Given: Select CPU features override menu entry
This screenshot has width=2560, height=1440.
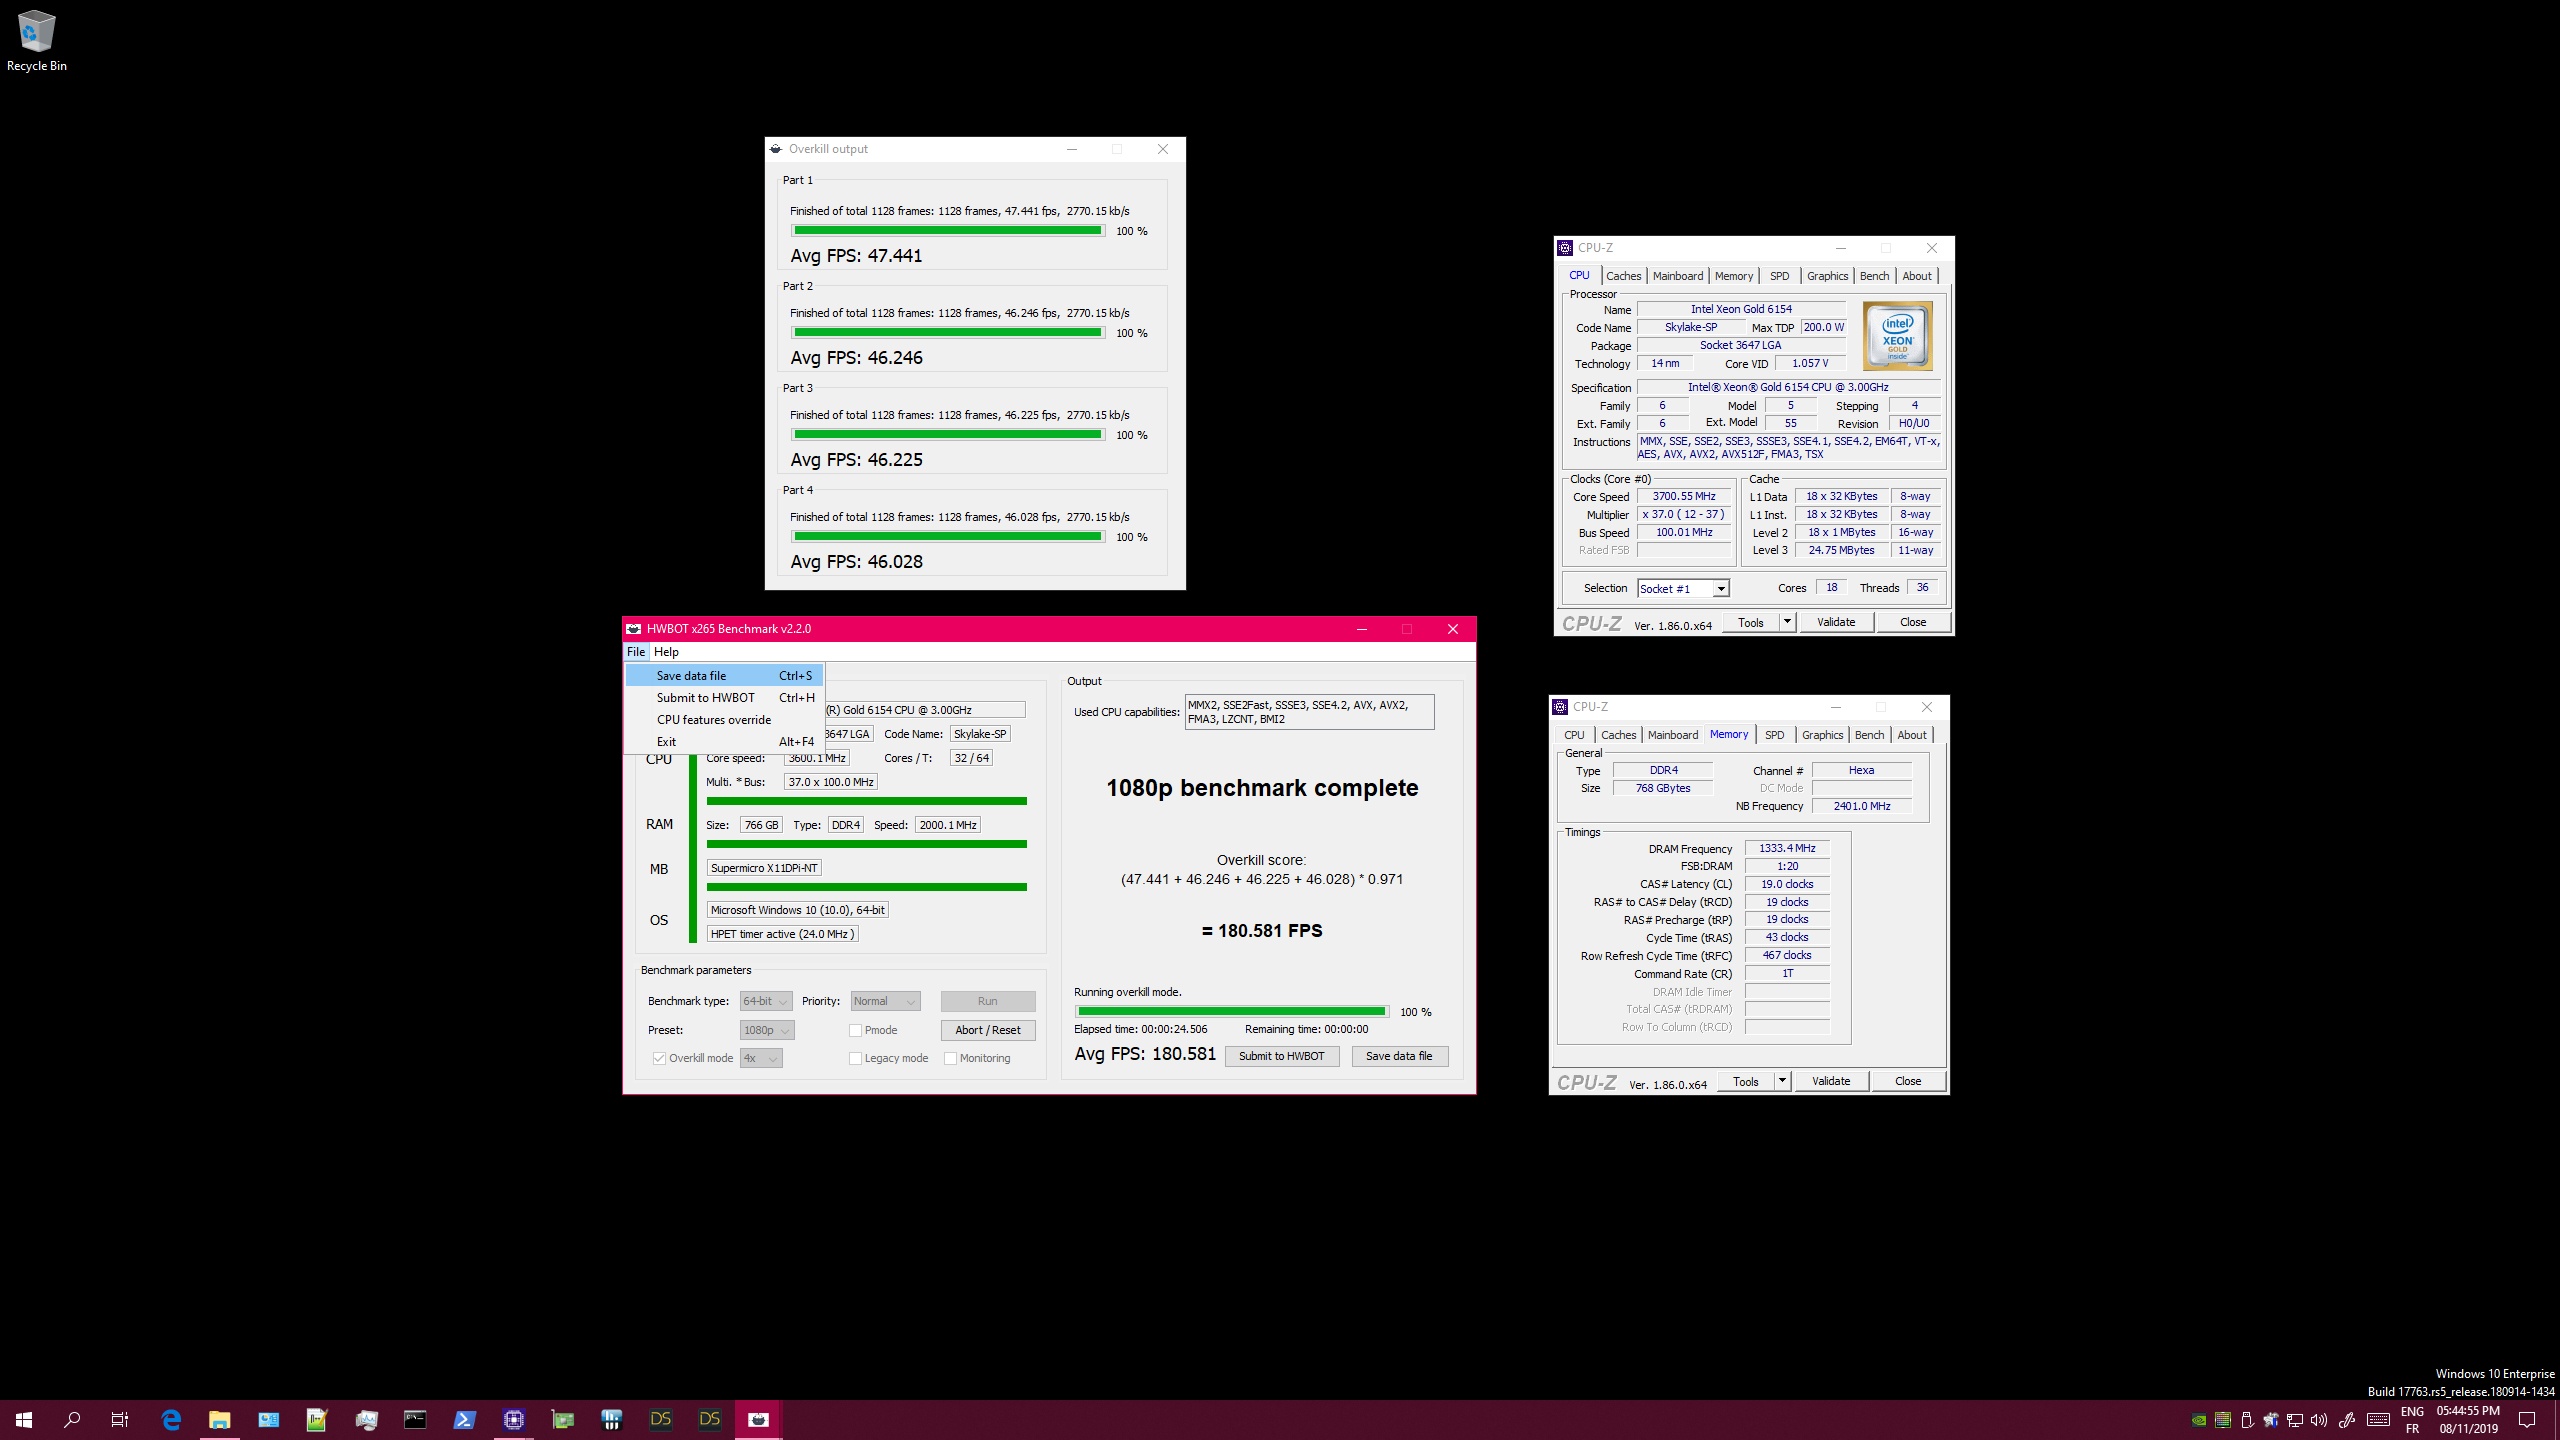Looking at the screenshot, I should [724, 720].
